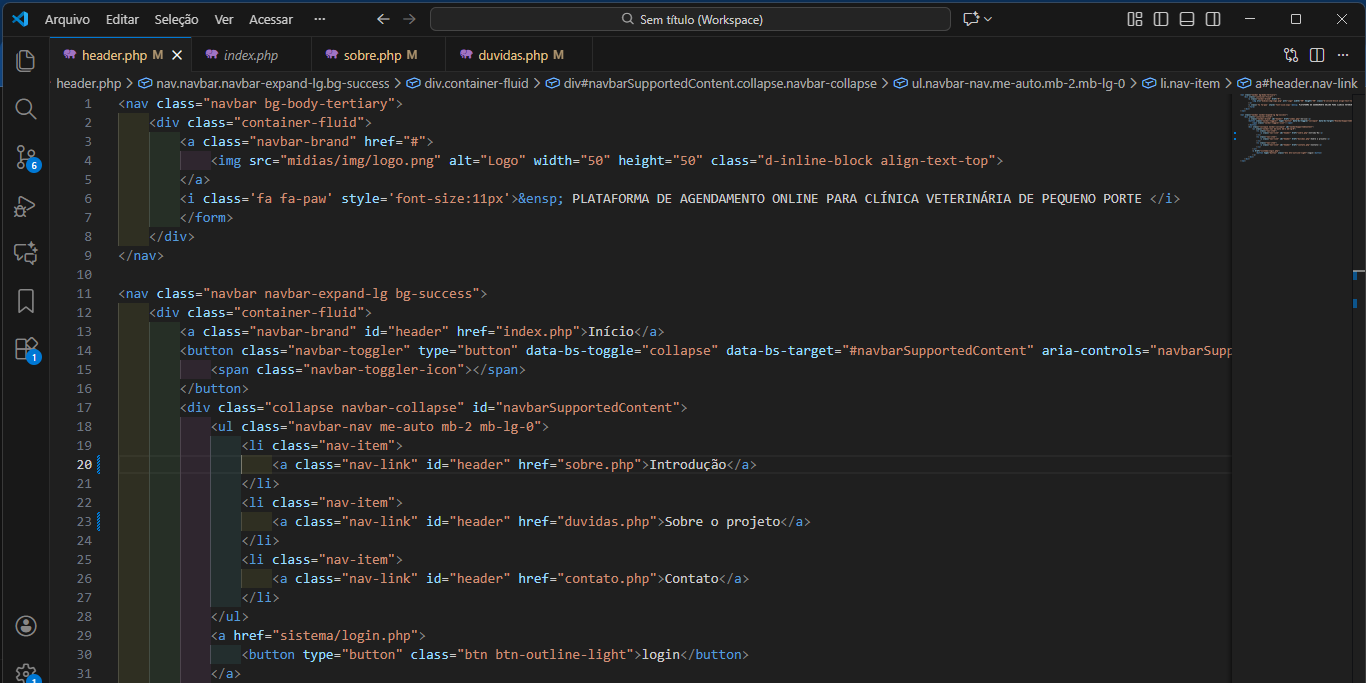Viewport: 1366px width, 683px height.
Task: Expand the overflow menu after Acessar
Action: pos(319,19)
